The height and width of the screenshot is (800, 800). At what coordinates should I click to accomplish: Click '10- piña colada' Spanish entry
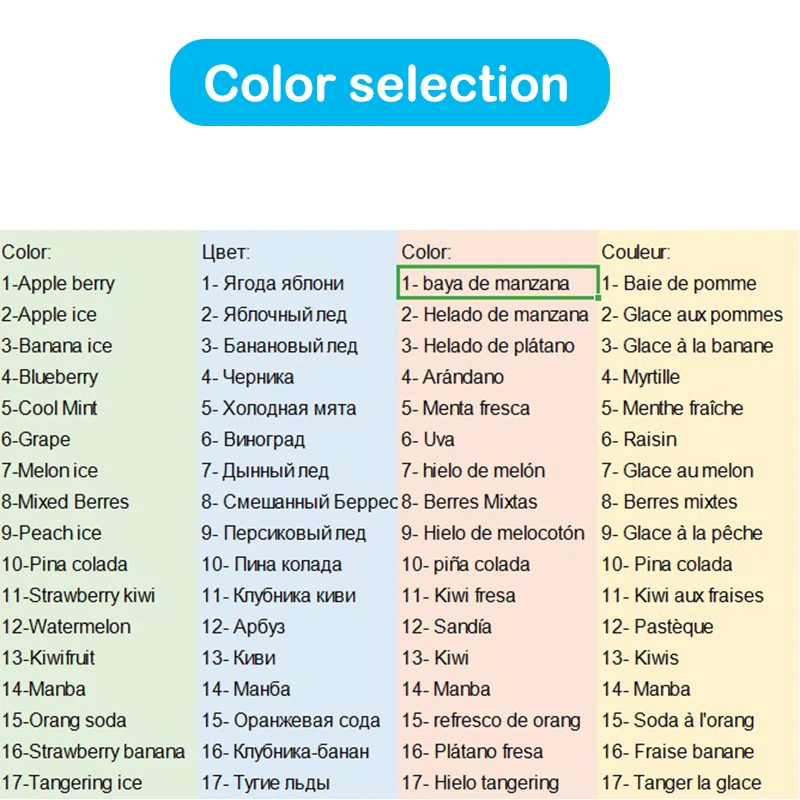tap(466, 564)
